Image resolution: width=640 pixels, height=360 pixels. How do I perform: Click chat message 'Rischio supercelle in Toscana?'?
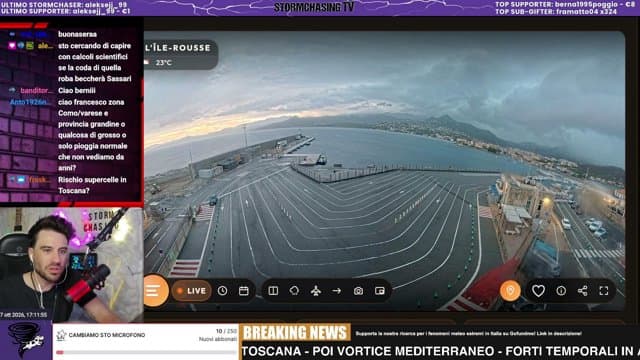[92, 185]
